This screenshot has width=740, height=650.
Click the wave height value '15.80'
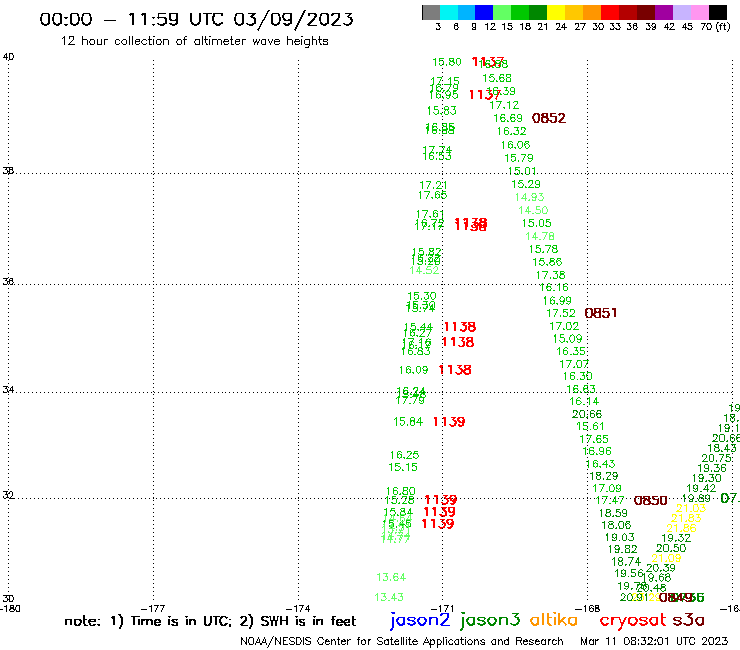[447, 62]
